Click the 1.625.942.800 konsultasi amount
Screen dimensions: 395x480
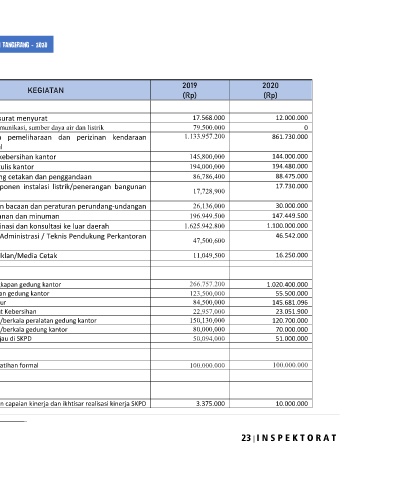(204, 226)
